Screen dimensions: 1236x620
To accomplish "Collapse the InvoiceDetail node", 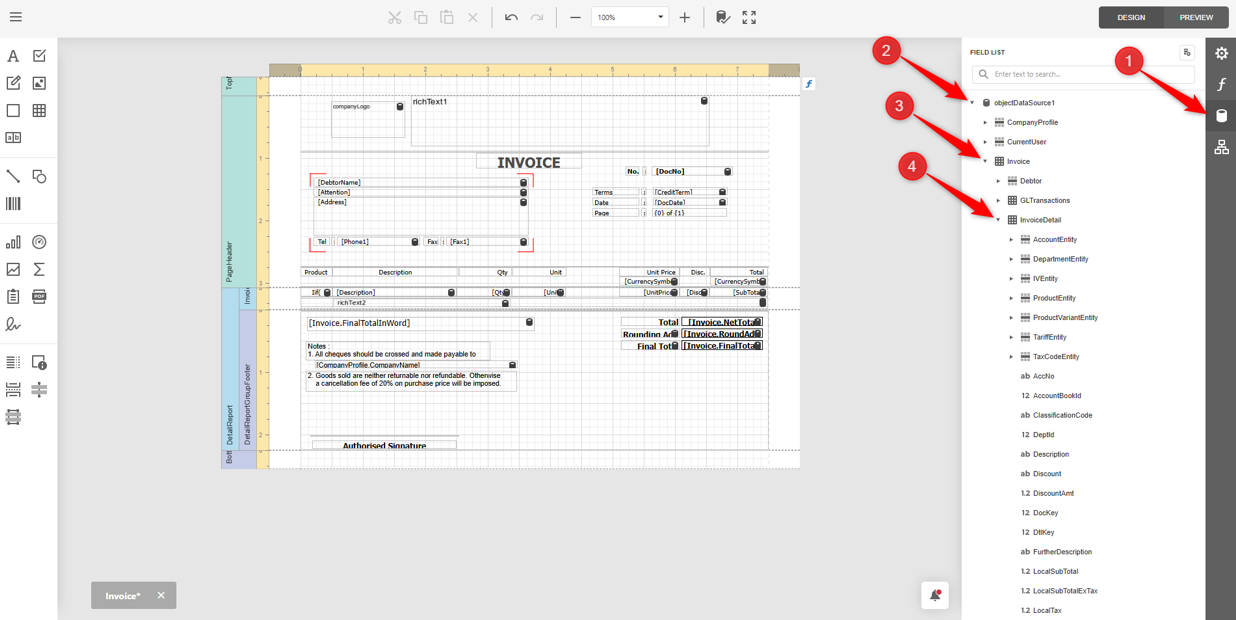I will (x=998, y=220).
